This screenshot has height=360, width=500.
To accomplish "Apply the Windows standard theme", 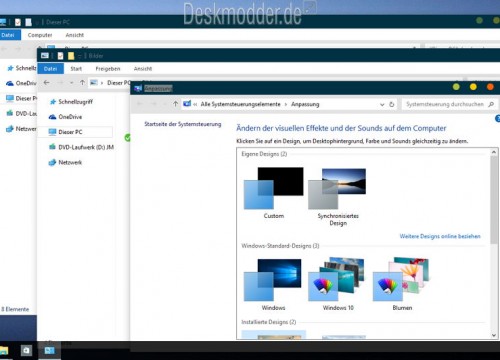I will (x=273, y=280).
